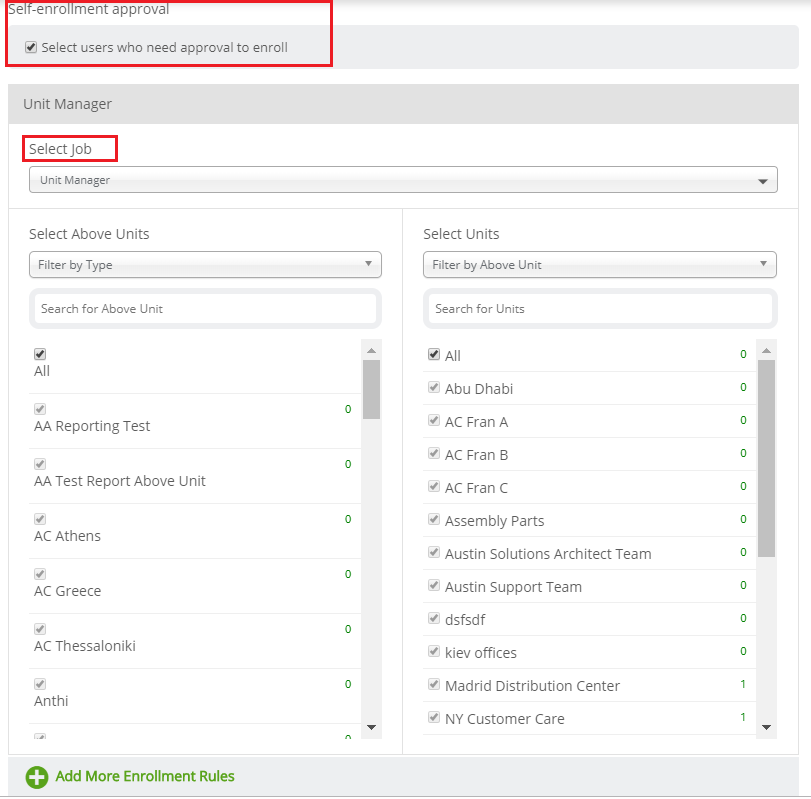Toggle the AC Athens above unit checkbox
The image size is (811, 799).
click(40, 519)
